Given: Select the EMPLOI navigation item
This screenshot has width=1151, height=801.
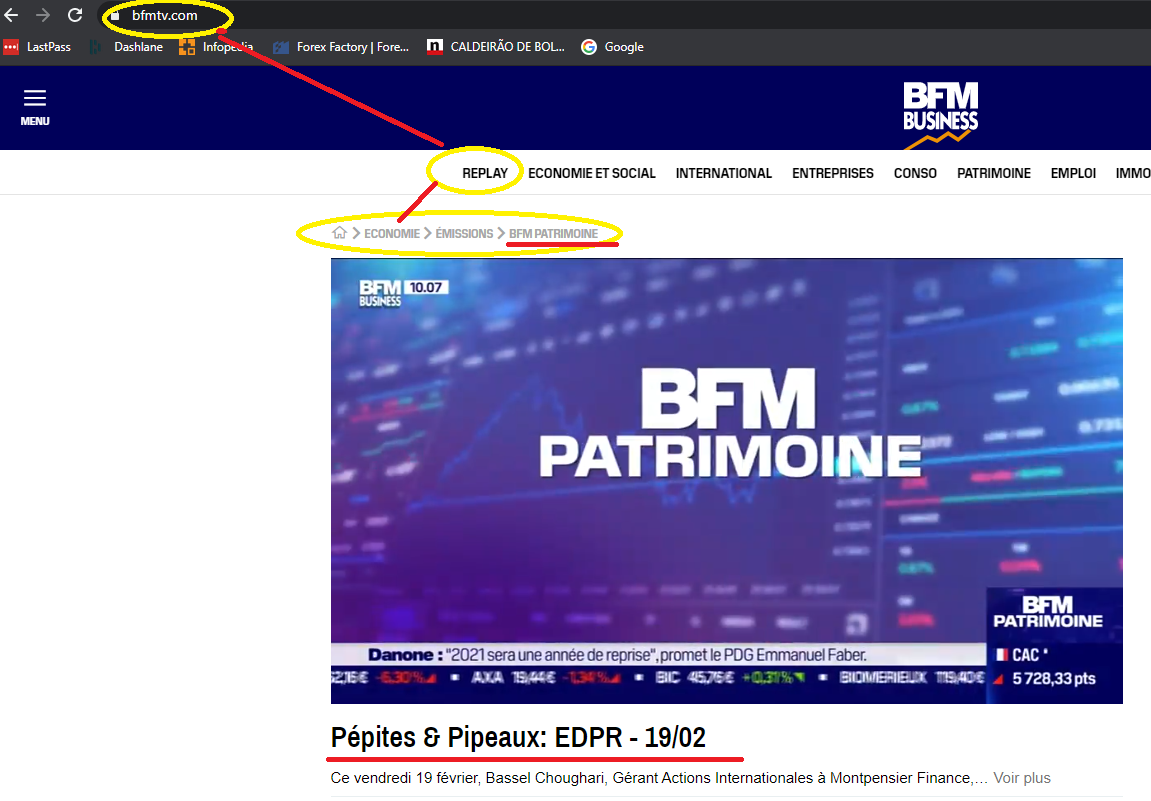Looking at the screenshot, I should point(1073,173).
